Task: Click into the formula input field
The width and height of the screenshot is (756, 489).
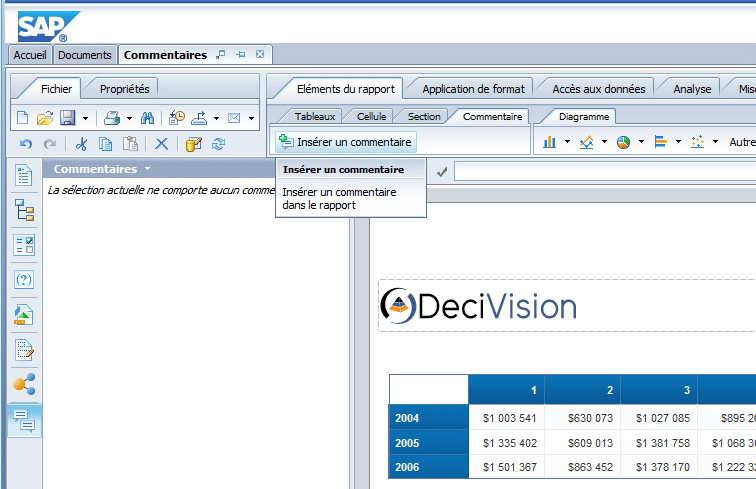Action: (x=605, y=171)
